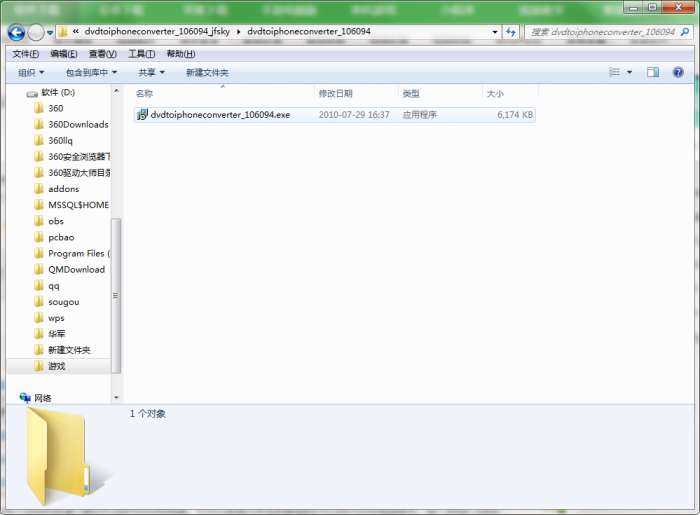This screenshot has width=700, height=515.
Task: Select the 新建文件夹 folder in tree
Action: pyautogui.click(x=69, y=350)
